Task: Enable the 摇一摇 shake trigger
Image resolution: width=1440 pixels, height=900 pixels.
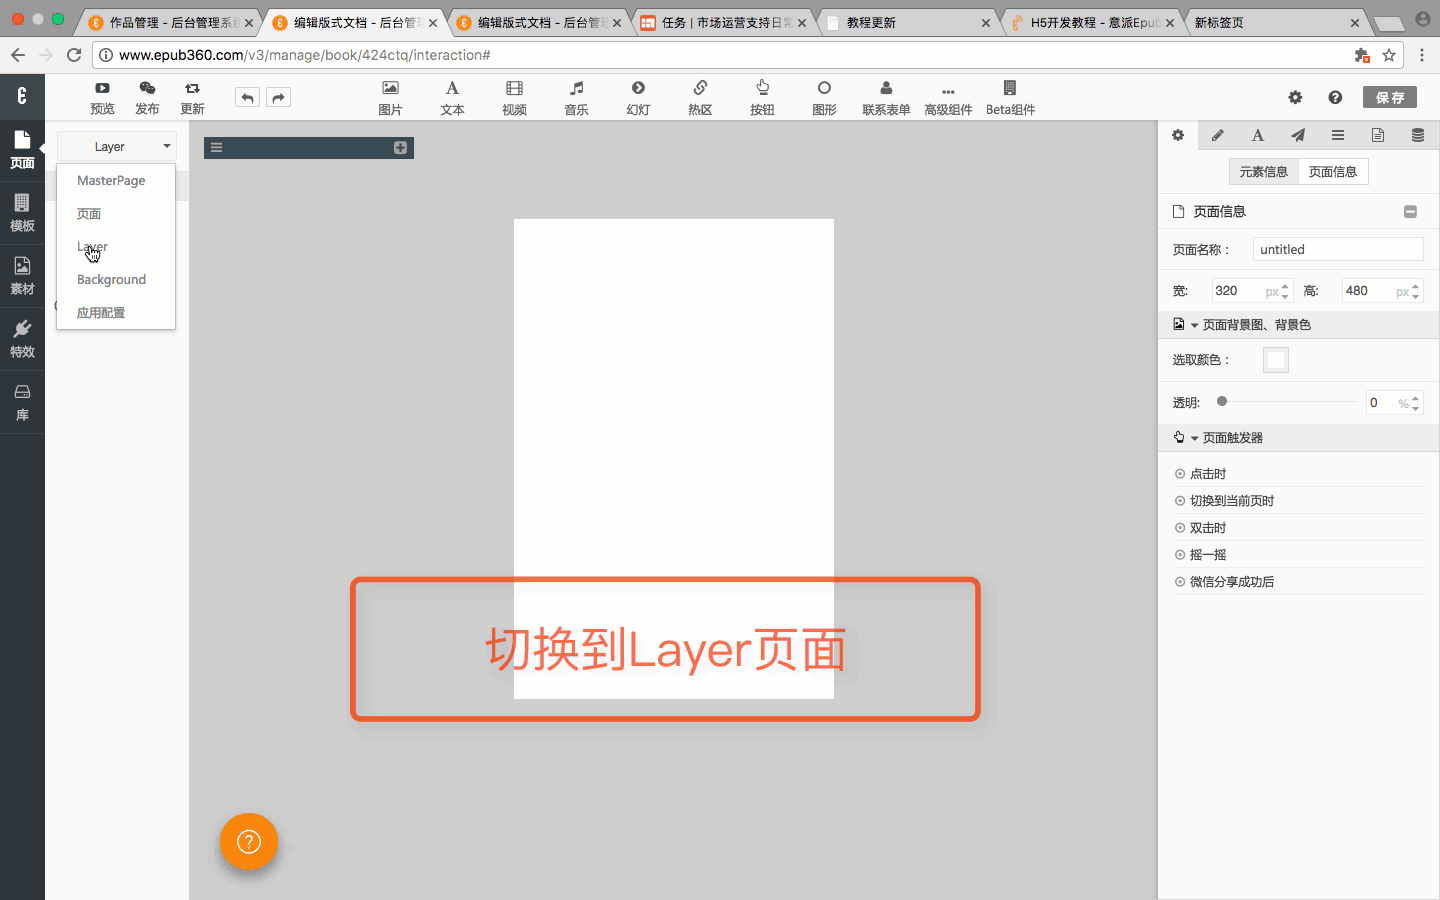Action: tap(1207, 555)
